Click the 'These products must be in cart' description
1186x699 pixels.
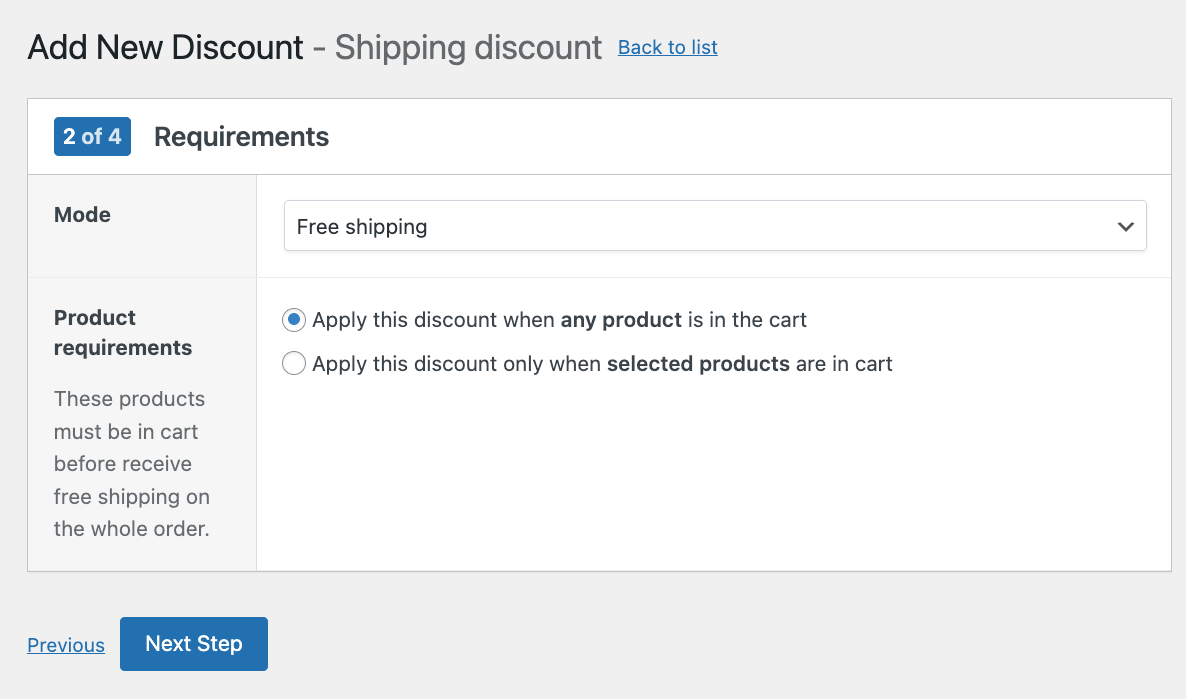[x=131, y=464]
